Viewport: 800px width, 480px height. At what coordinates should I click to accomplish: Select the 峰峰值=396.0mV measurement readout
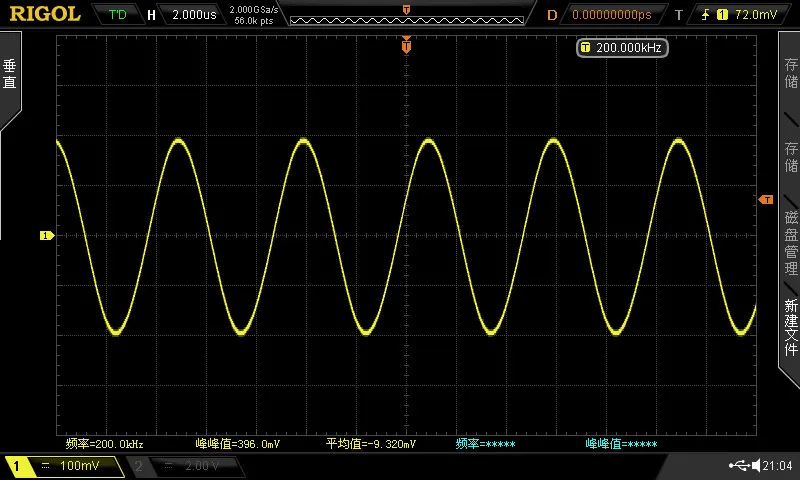tap(238, 444)
